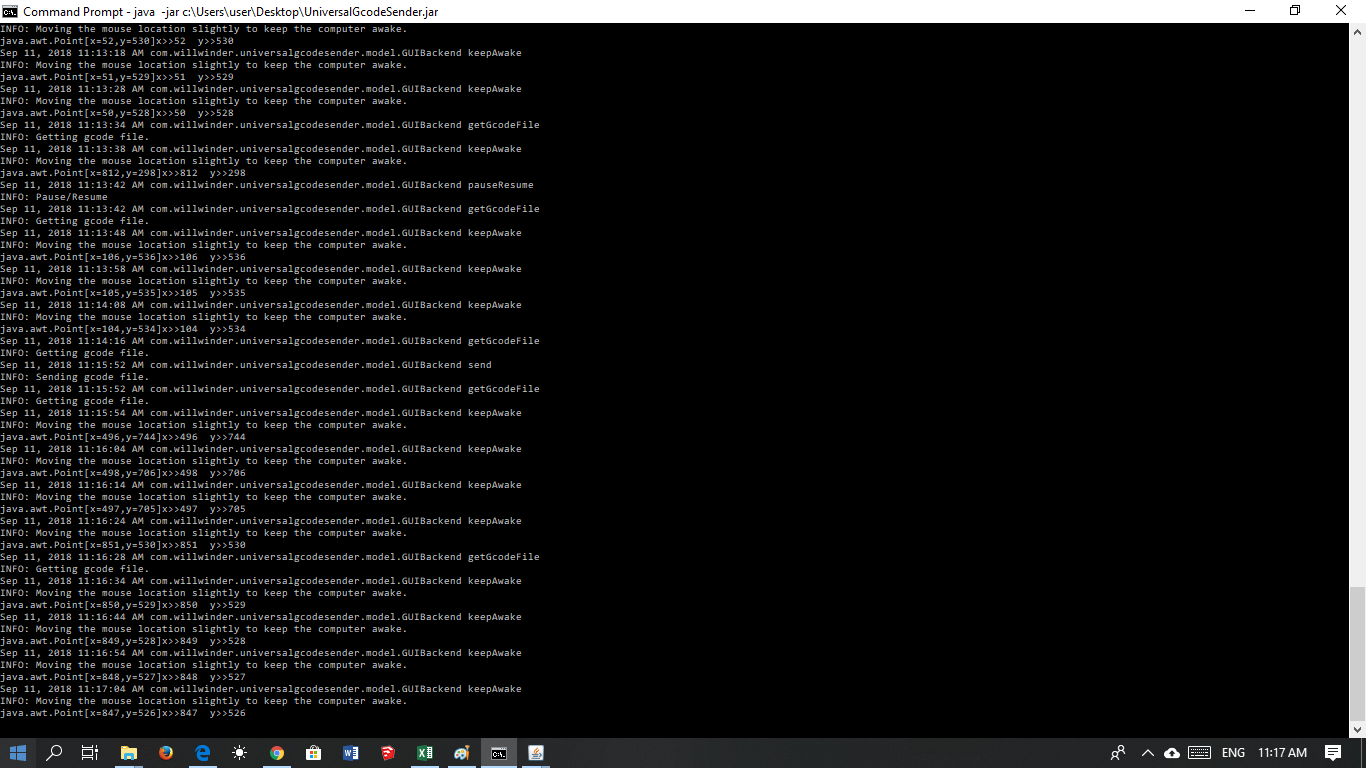
Task: Click the console scrollbar down arrow
Action: (x=1357, y=730)
